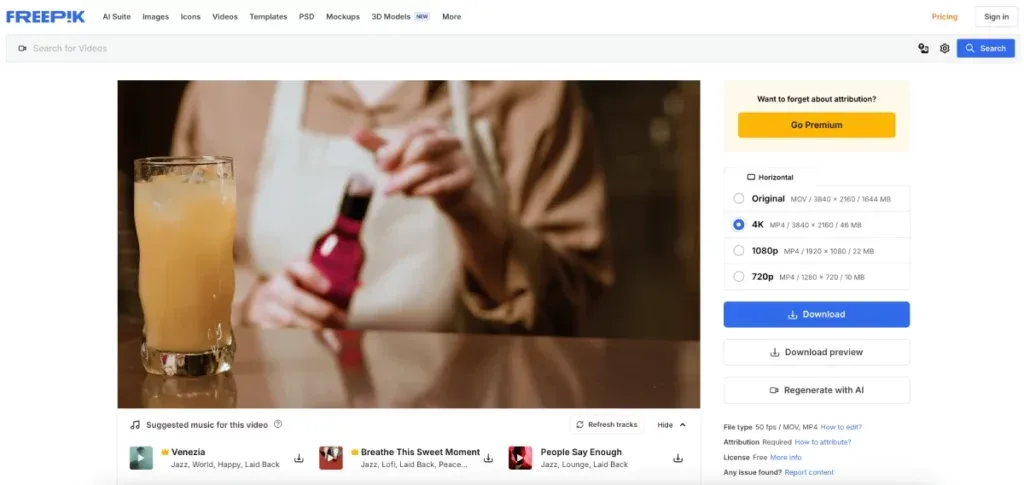Open the Freepik logo home link
Image resolution: width=1024 pixels, height=485 pixels.
pyautogui.click(x=46, y=17)
